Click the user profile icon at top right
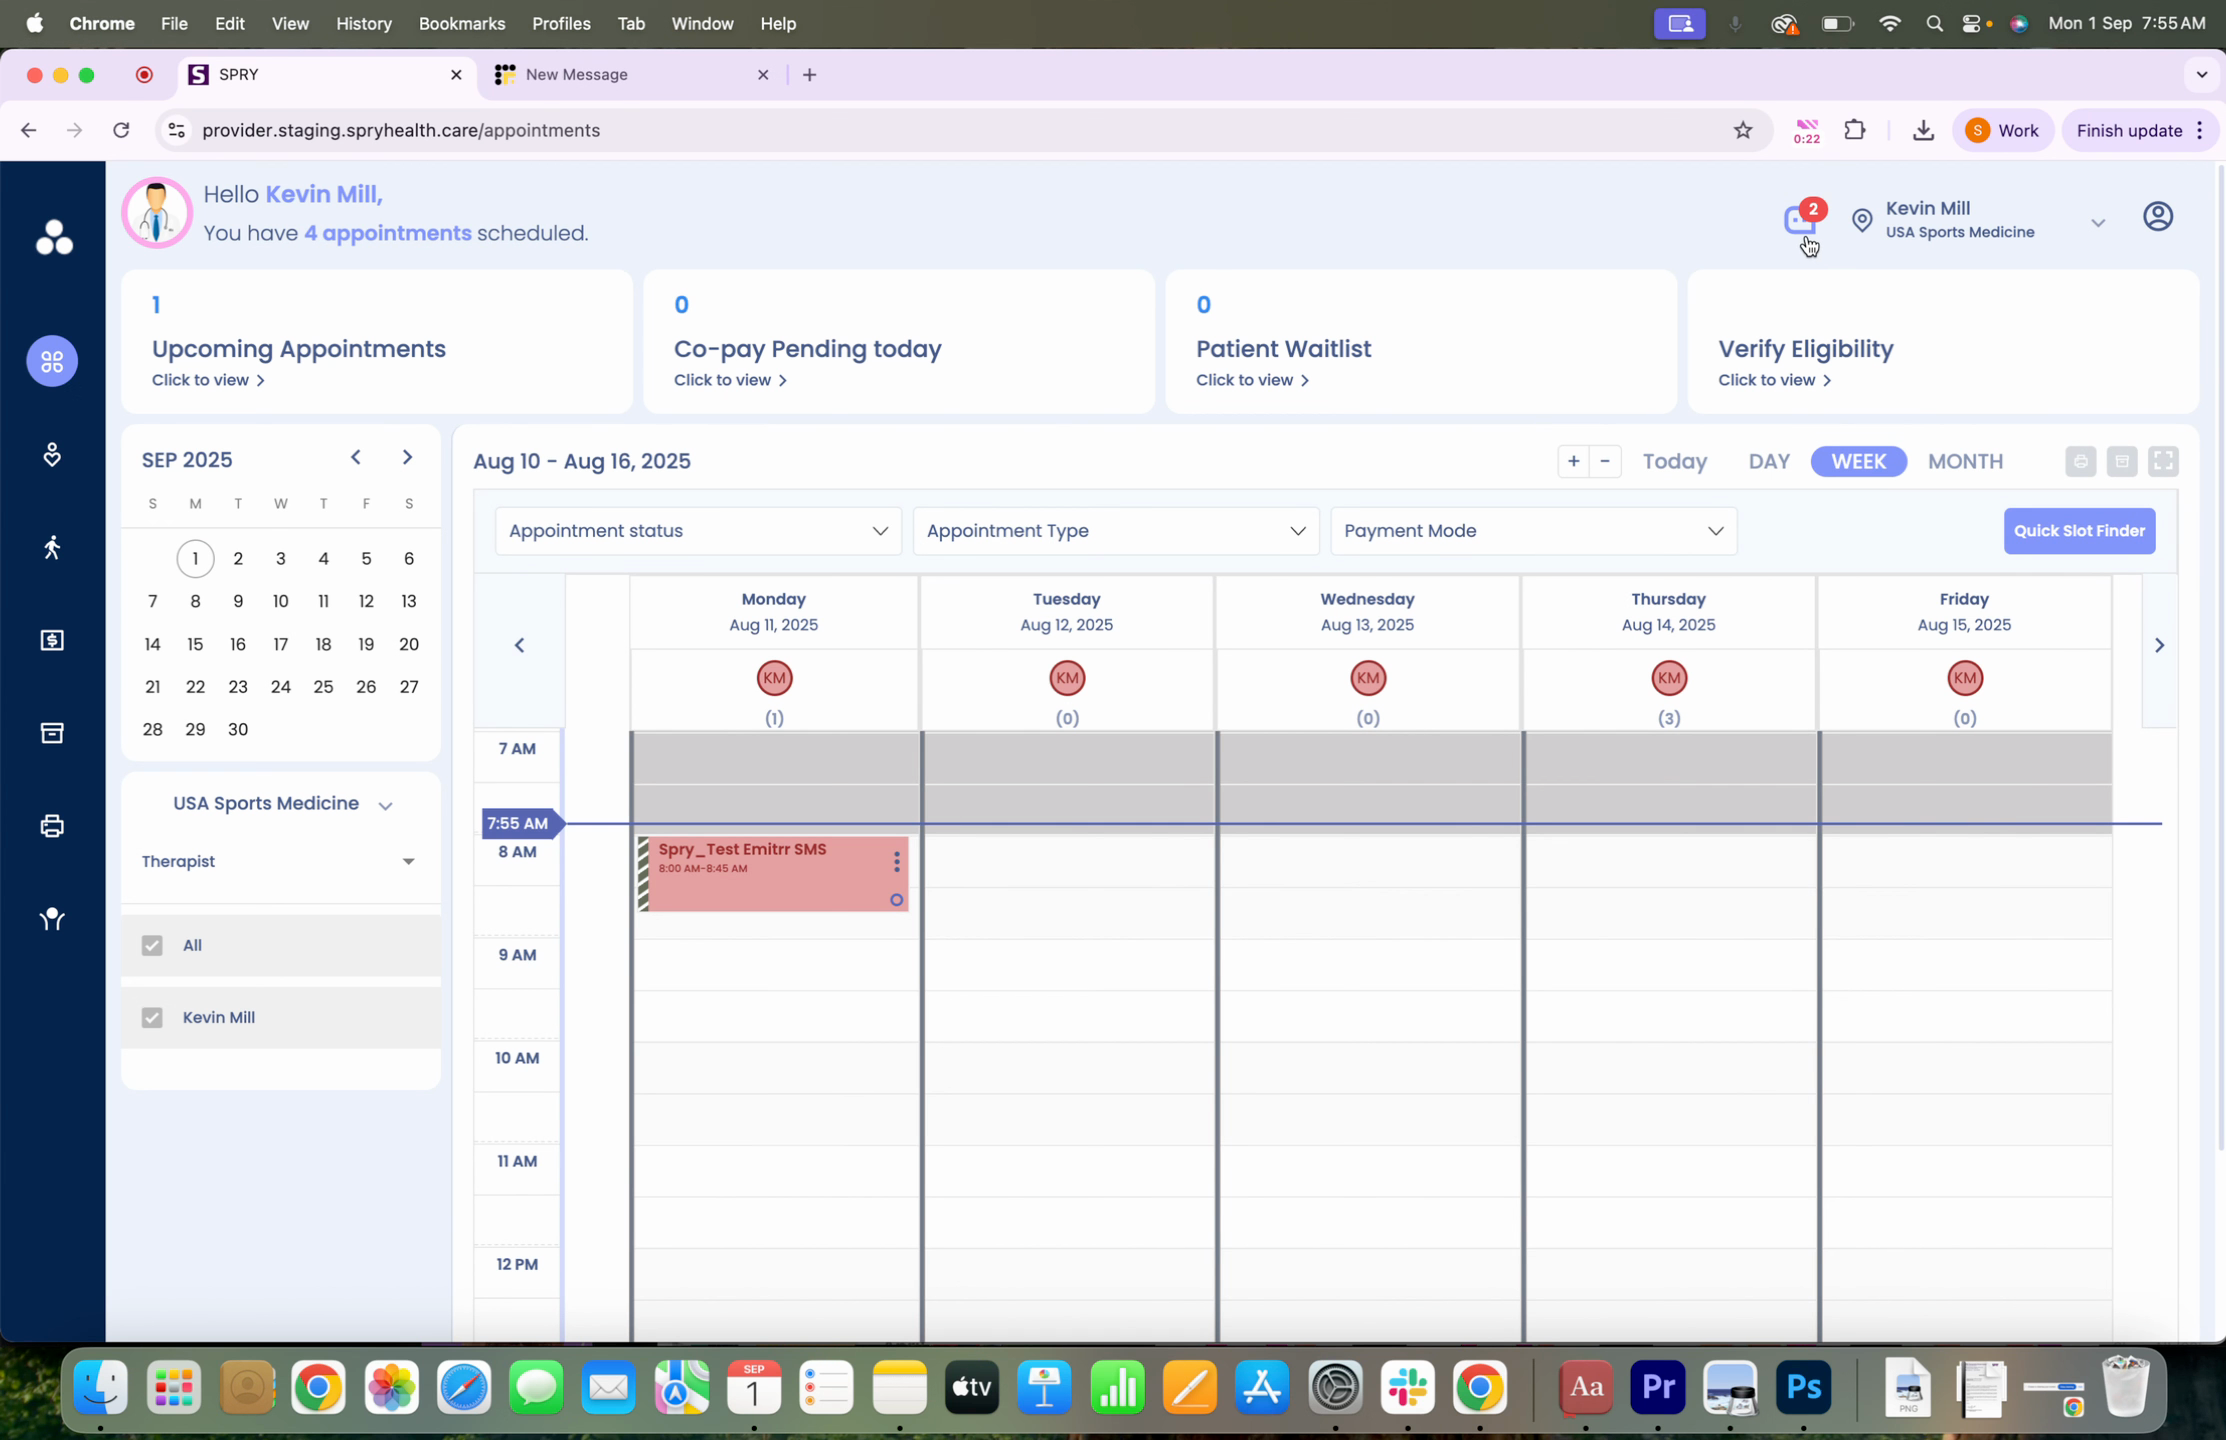This screenshot has height=1440, width=2226. pyautogui.click(x=2157, y=216)
